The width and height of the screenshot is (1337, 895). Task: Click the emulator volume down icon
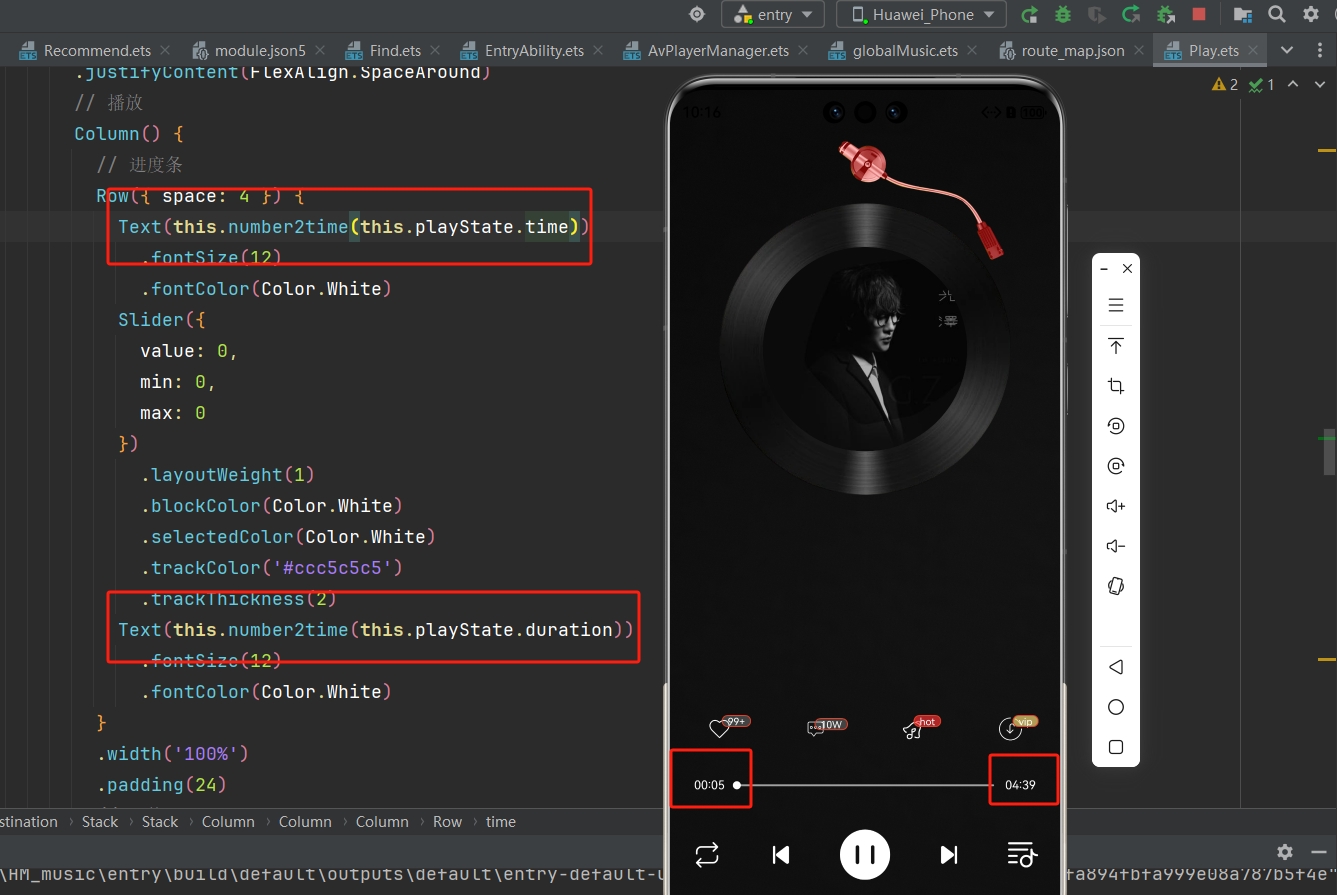(1116, 546)
